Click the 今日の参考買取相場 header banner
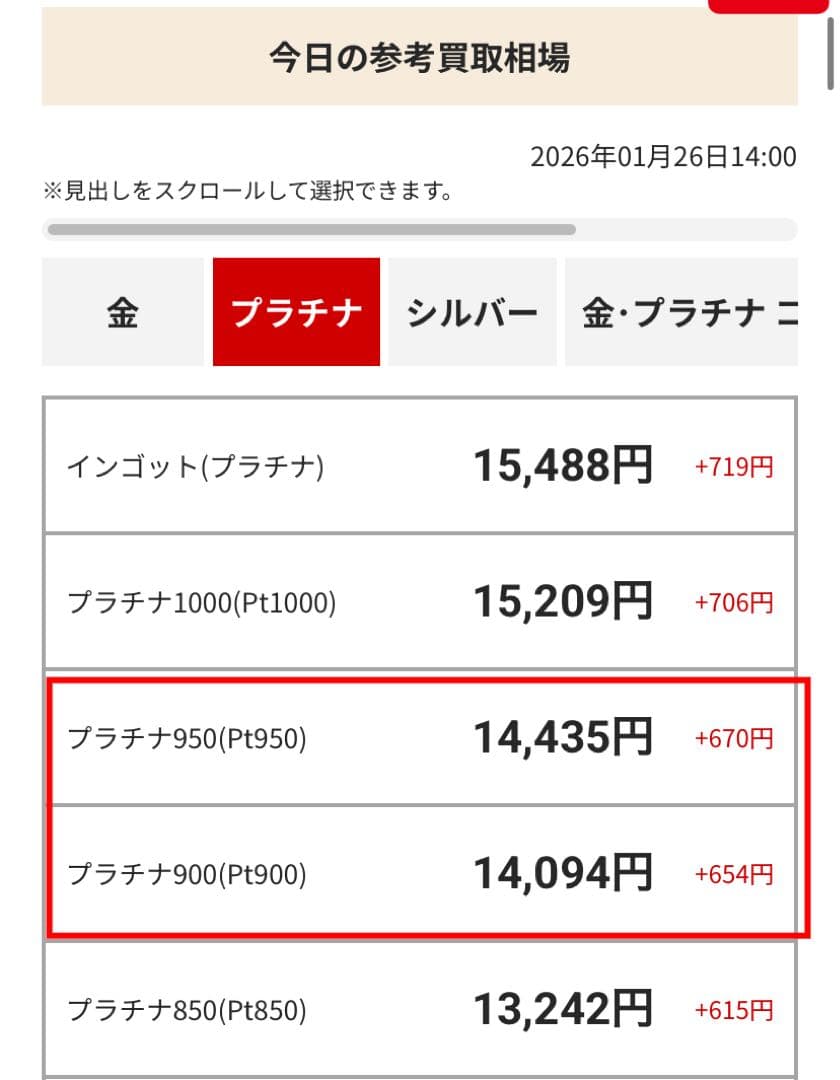The image size is (840, 1080). (x=420, y=56)
